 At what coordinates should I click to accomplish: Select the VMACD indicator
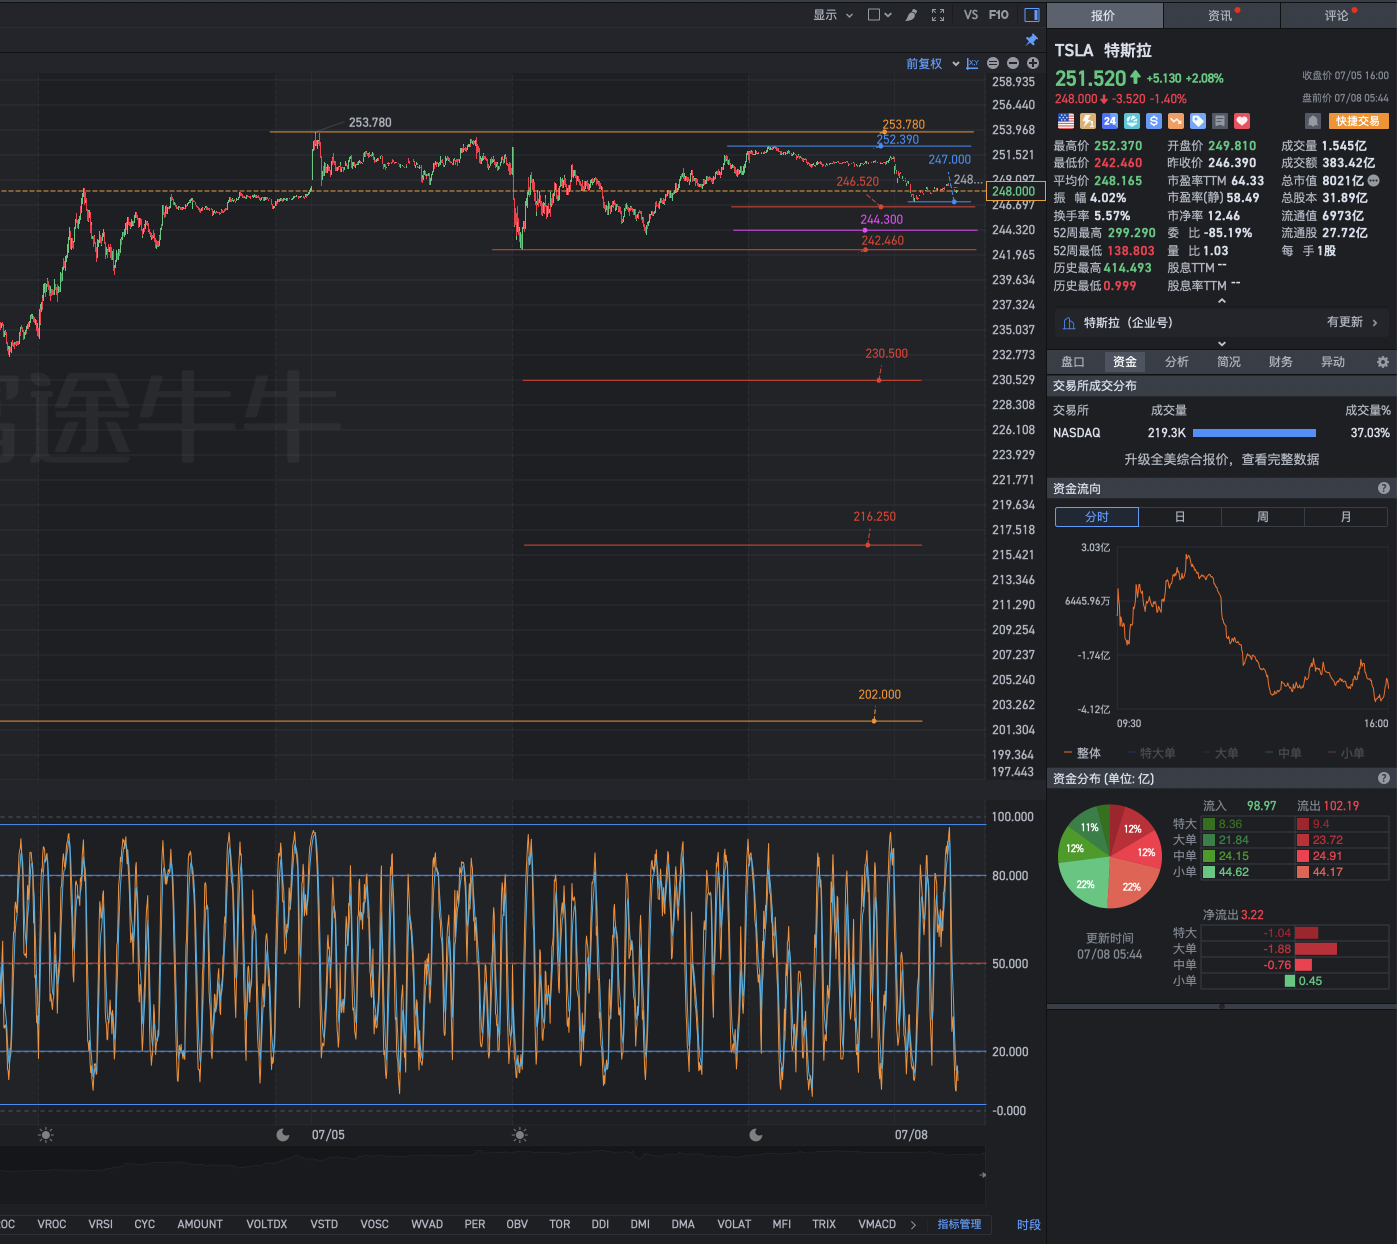877,1224
